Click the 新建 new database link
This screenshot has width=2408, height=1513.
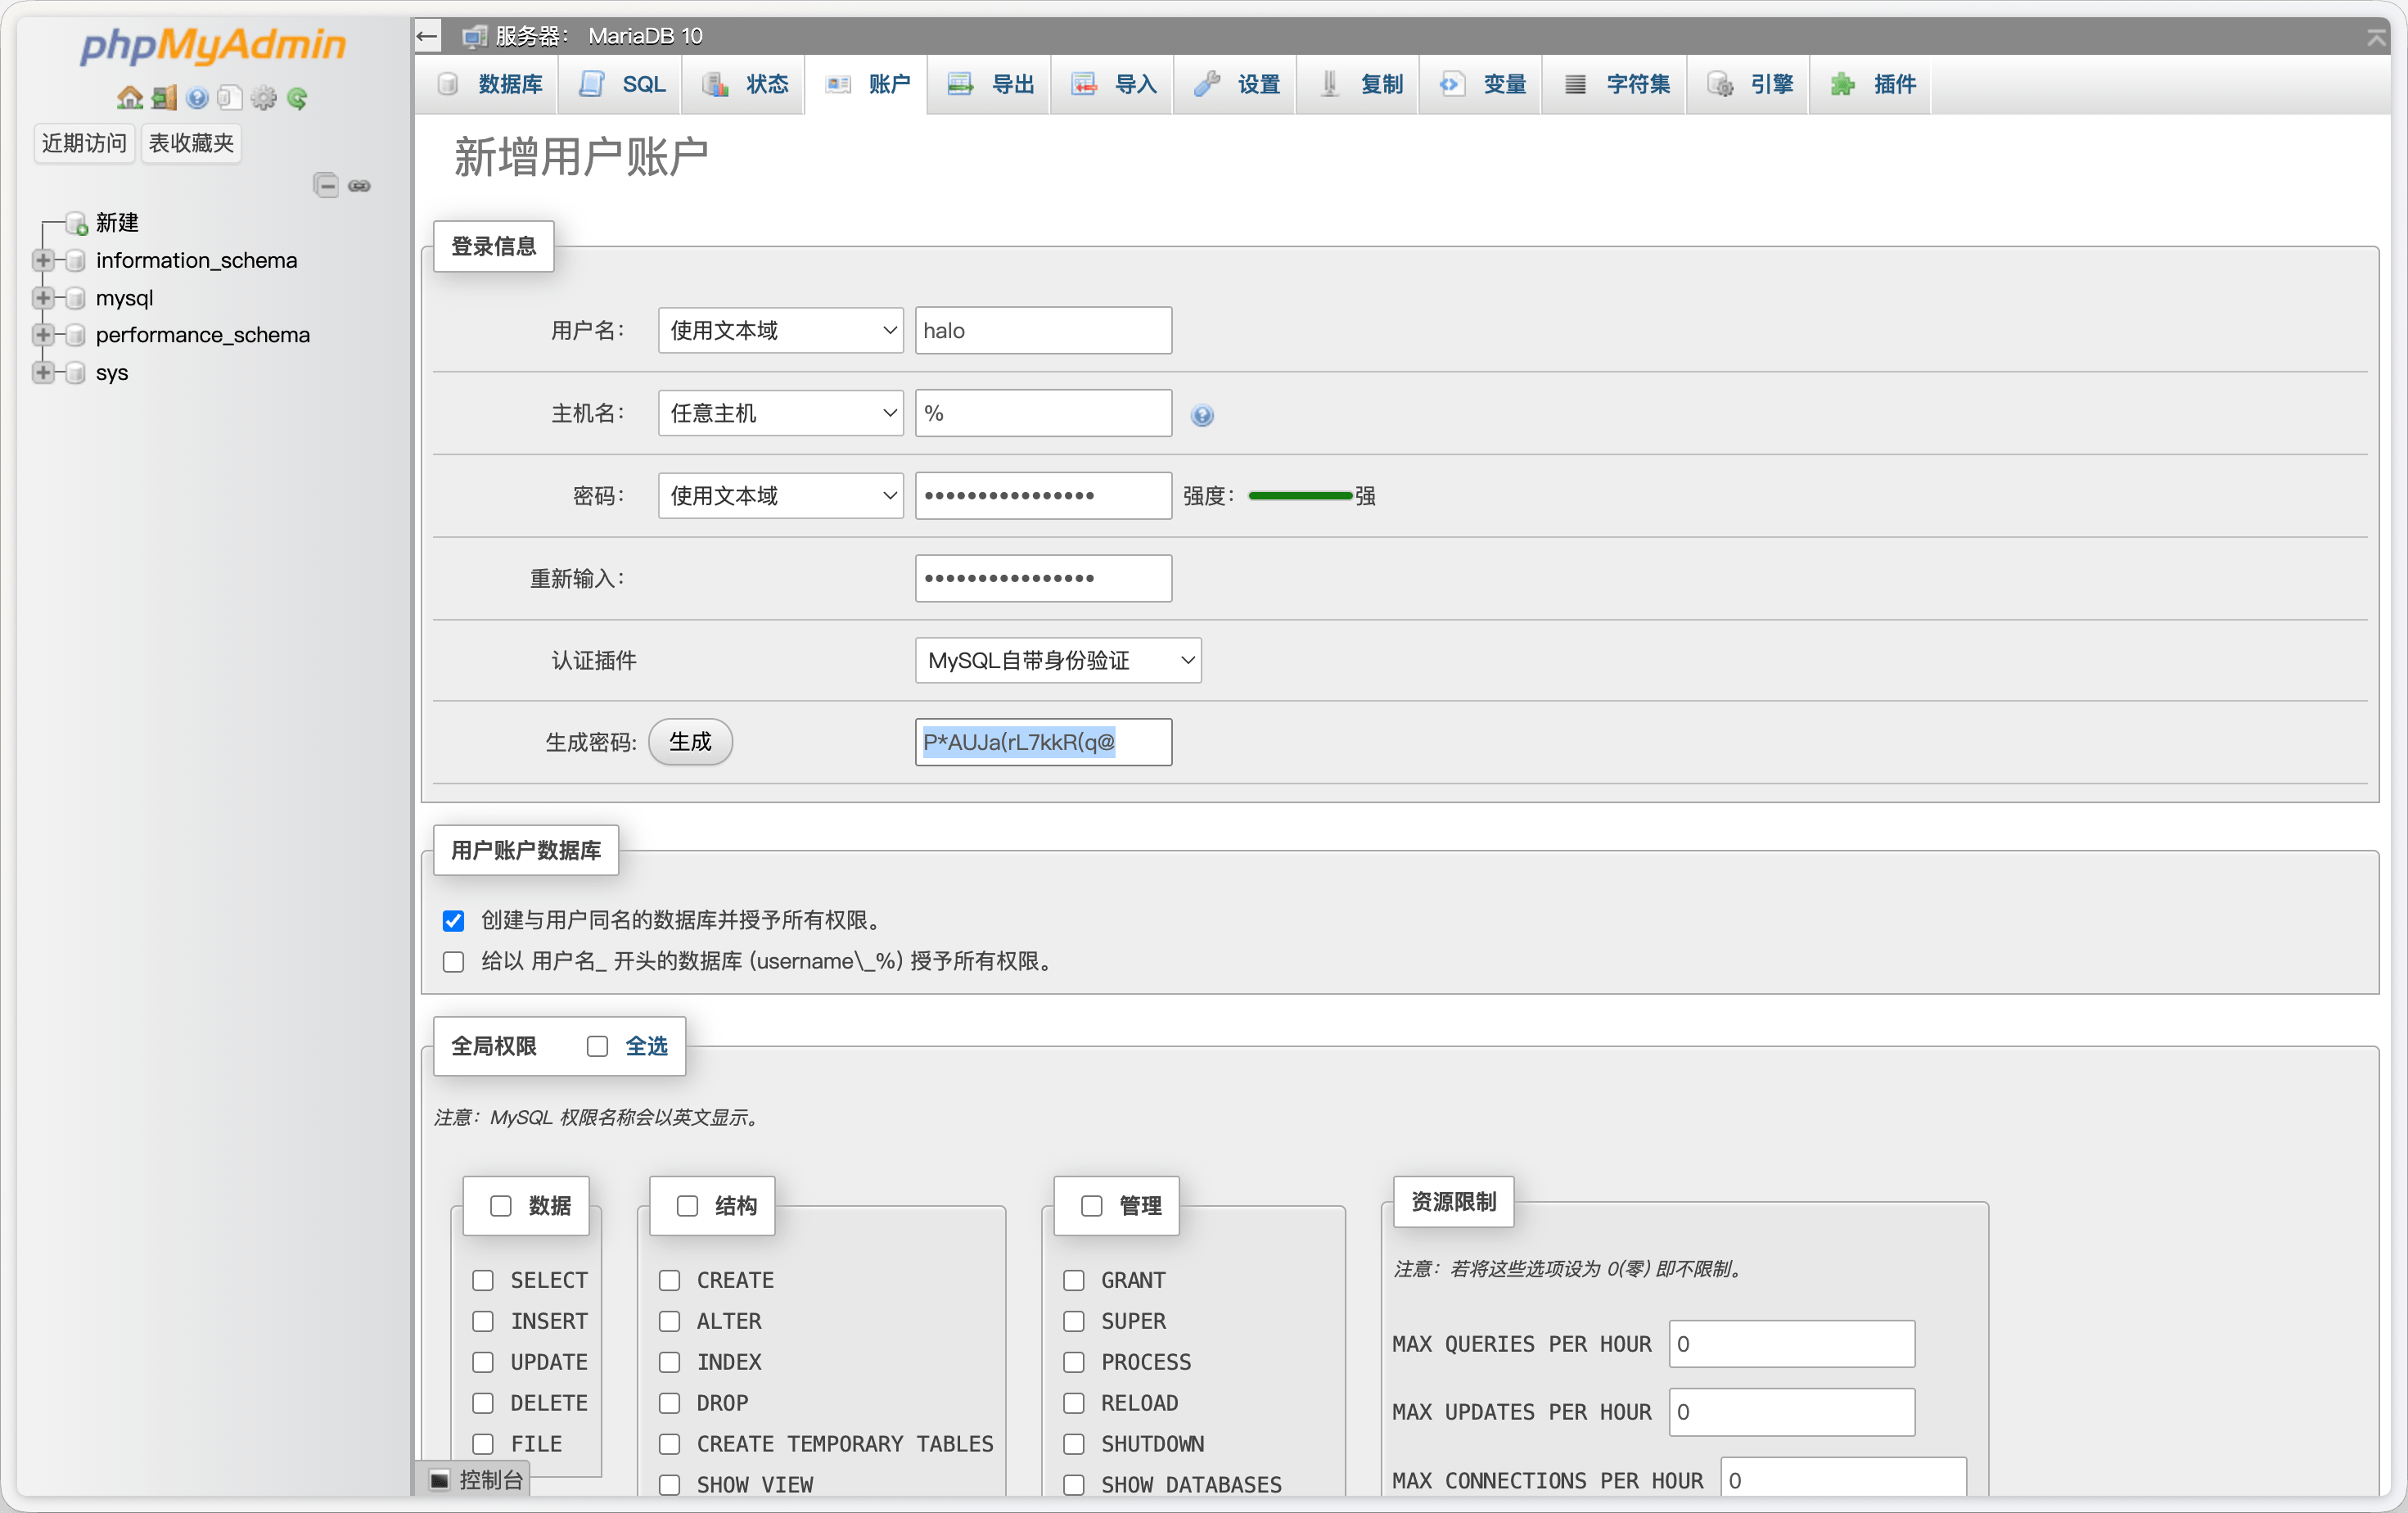pos(117,223)
